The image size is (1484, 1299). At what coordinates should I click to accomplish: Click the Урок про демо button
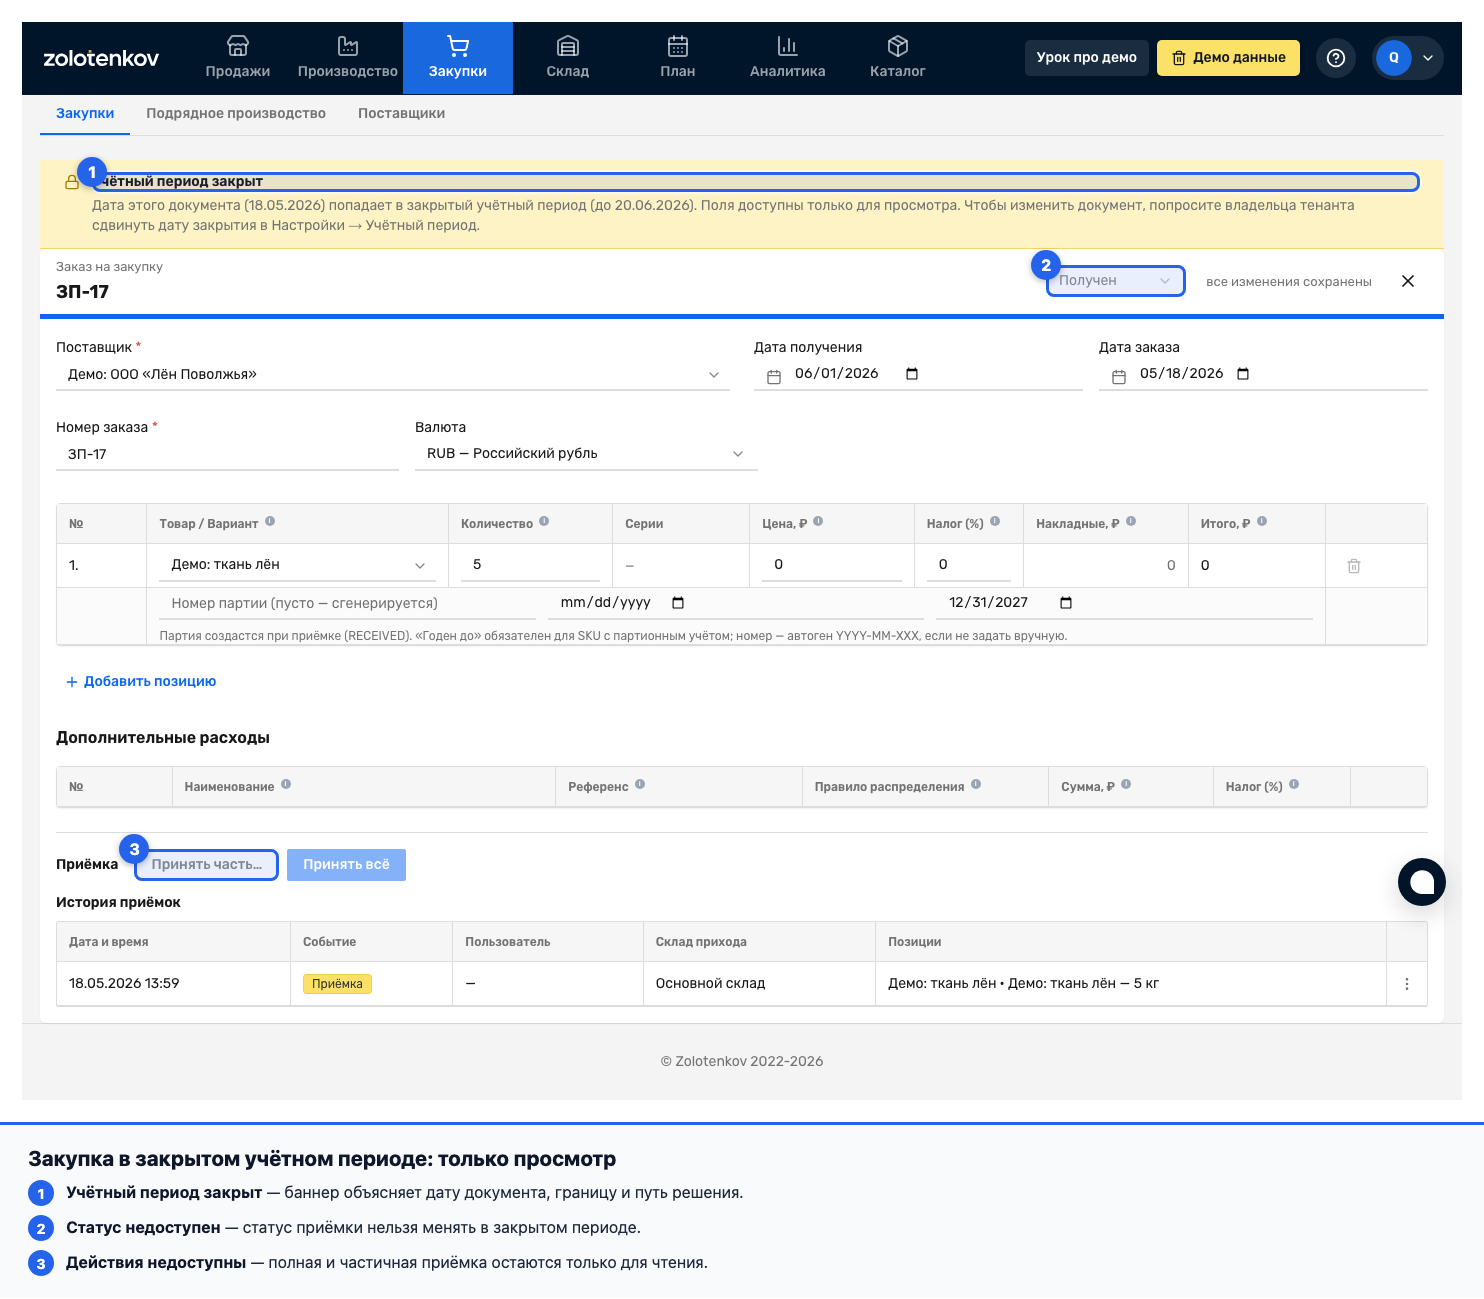(x=1087, y=58)
